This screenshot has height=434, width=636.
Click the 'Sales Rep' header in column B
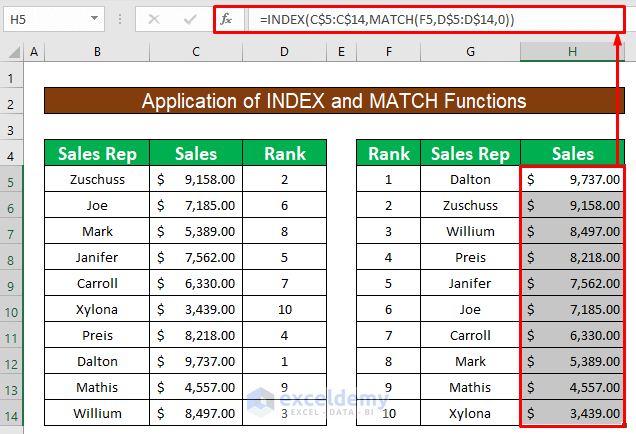tap(97, 153)
